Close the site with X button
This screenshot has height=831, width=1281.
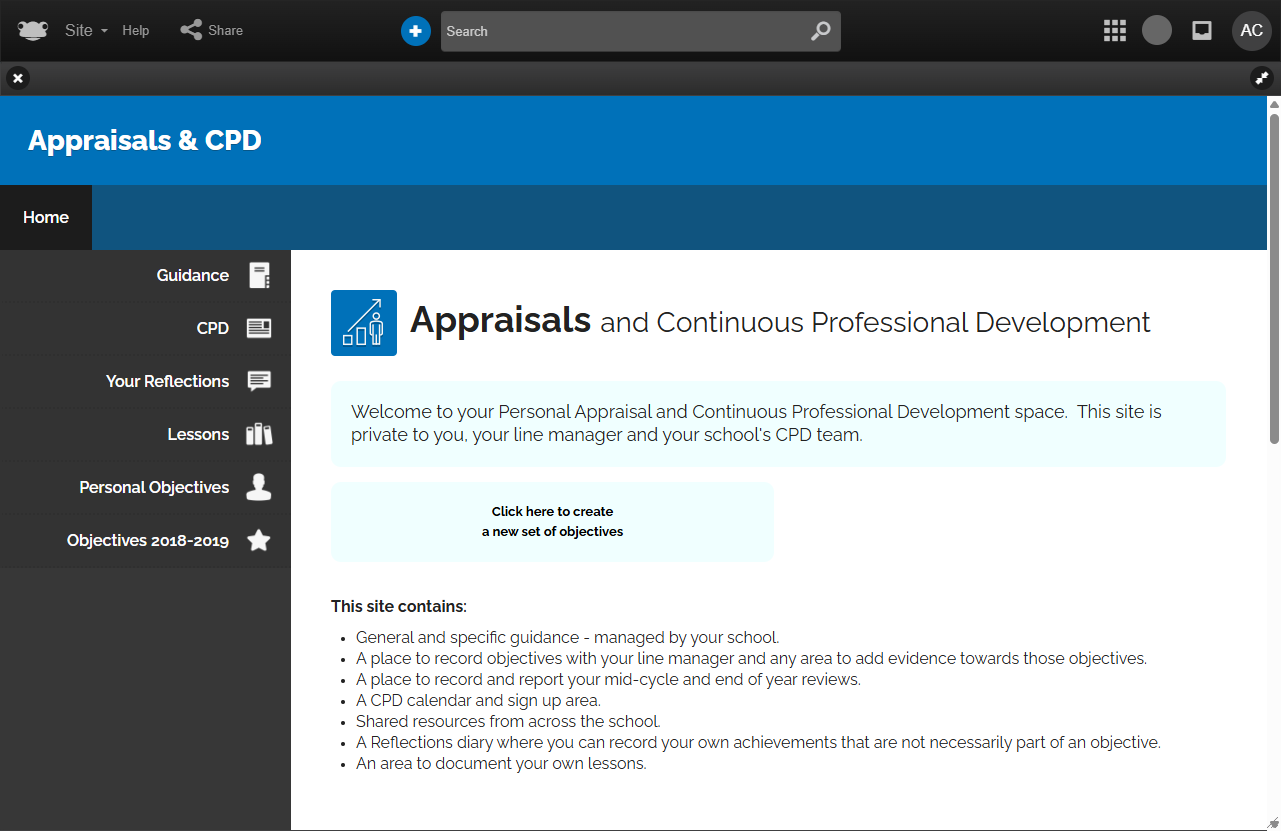pyautogui.click(x=18, y=78)
